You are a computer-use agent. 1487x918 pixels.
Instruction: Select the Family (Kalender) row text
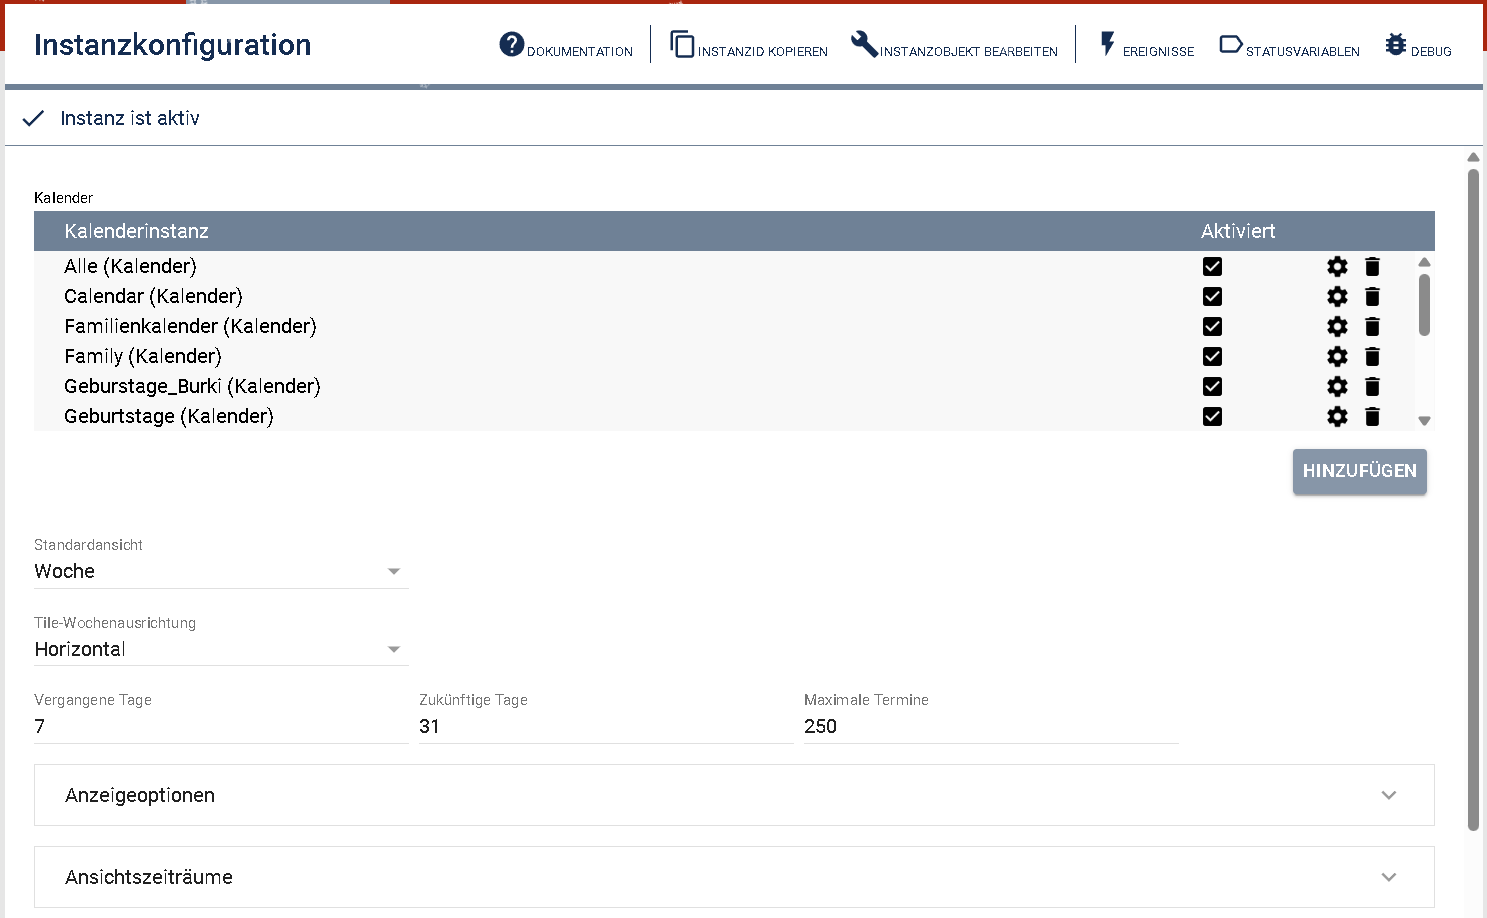(143, 357)
